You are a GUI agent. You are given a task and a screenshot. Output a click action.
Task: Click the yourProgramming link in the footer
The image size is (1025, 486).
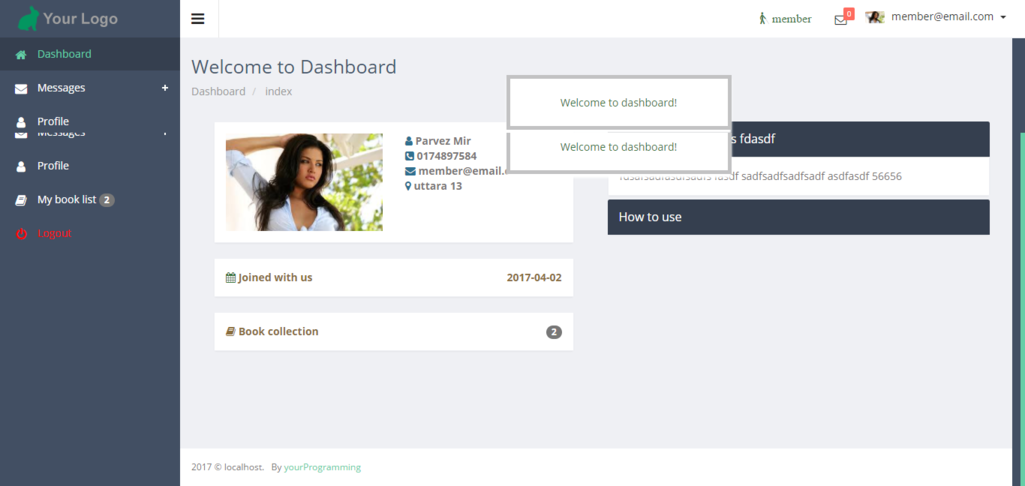(x=322, y=467)
